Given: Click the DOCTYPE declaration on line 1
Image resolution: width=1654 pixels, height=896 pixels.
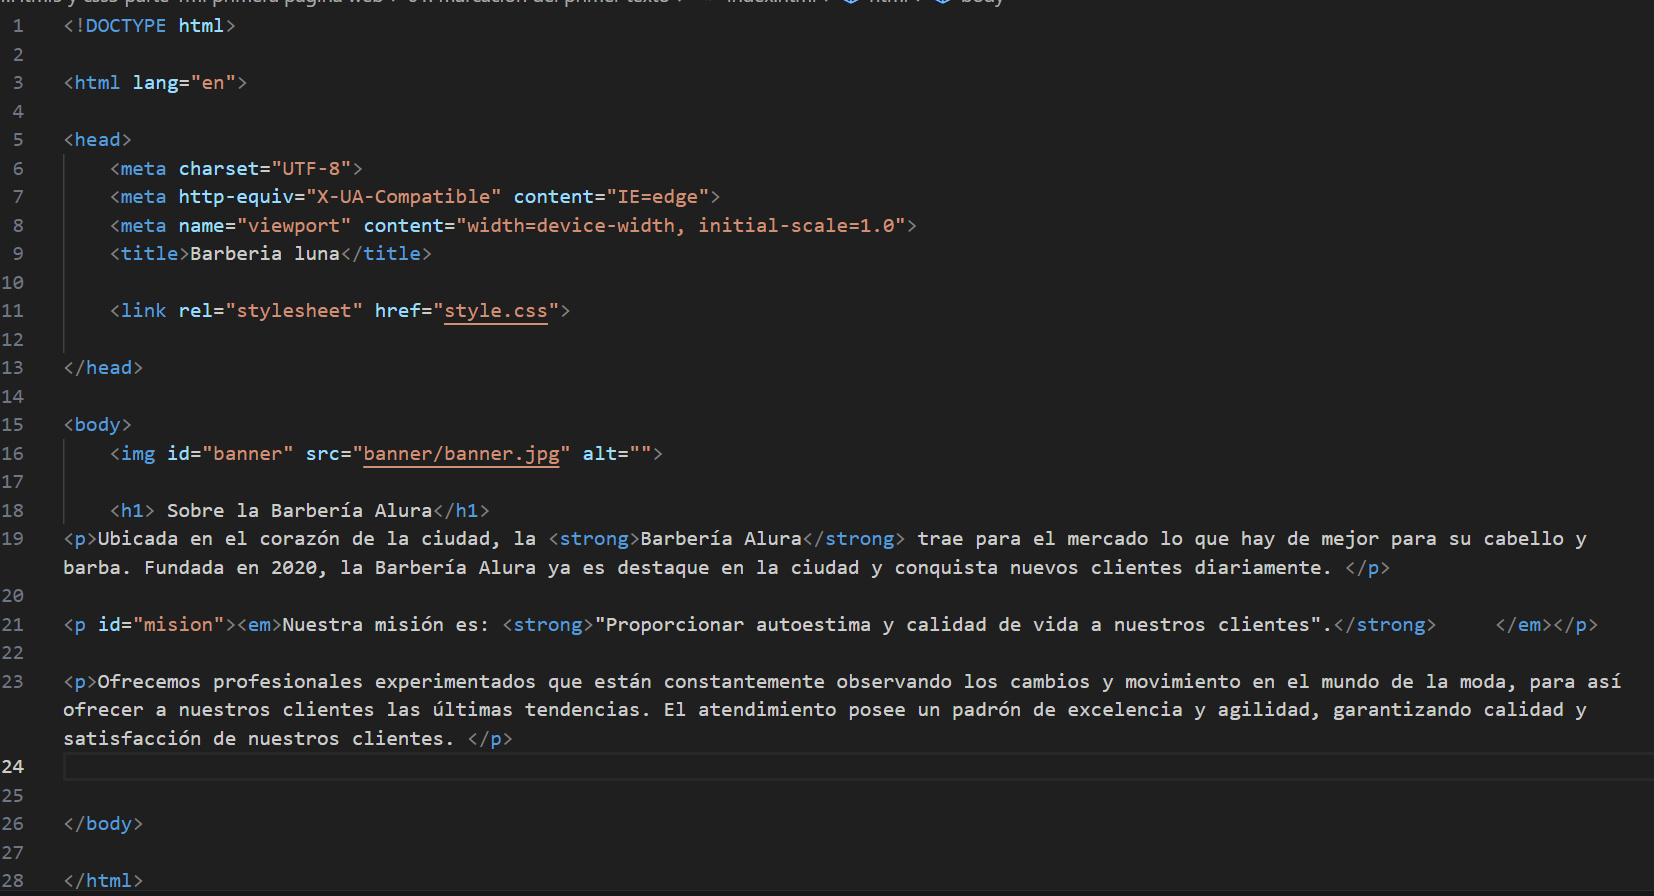Looking at the screenshot, I should pos(150,26).
